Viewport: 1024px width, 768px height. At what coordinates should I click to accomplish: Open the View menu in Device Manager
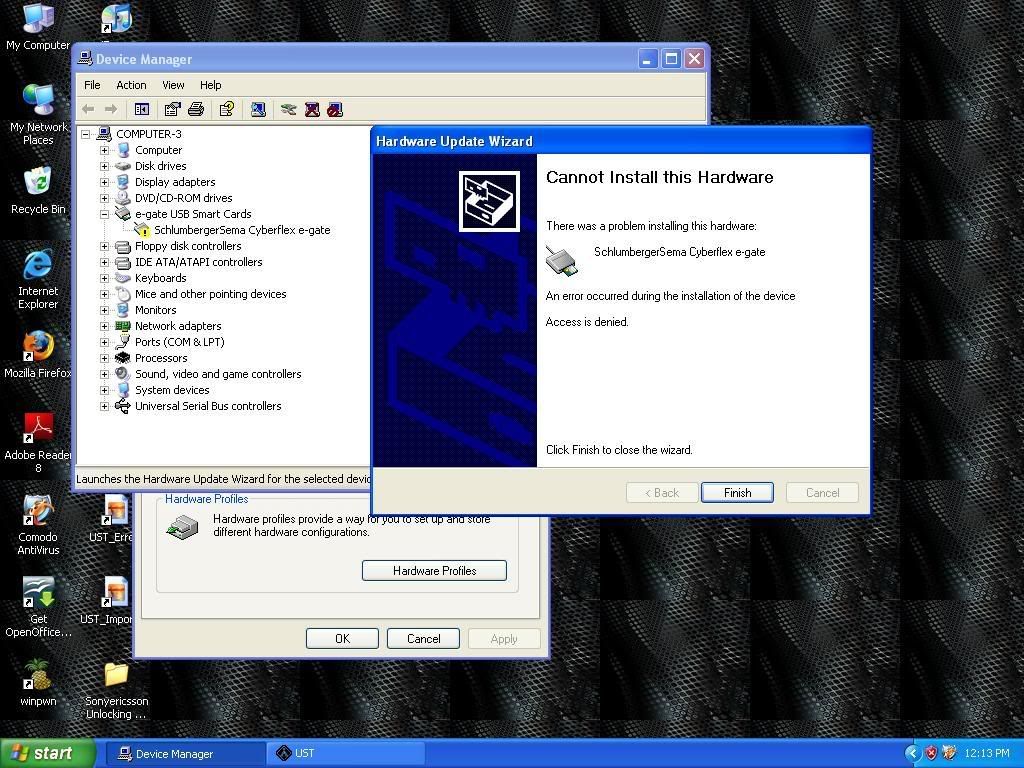[173, 85]
